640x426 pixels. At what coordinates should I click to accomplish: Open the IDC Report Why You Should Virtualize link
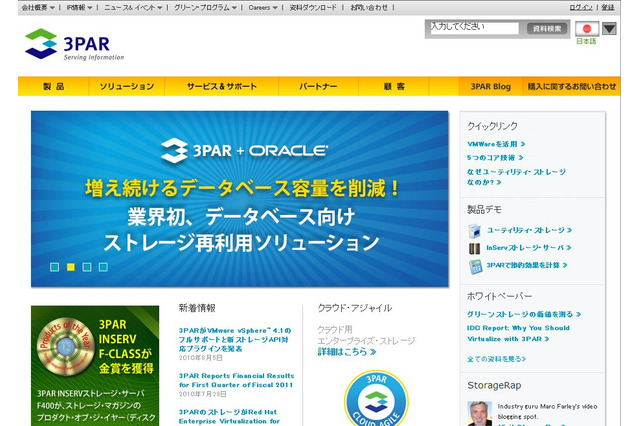tap(518, 333)
